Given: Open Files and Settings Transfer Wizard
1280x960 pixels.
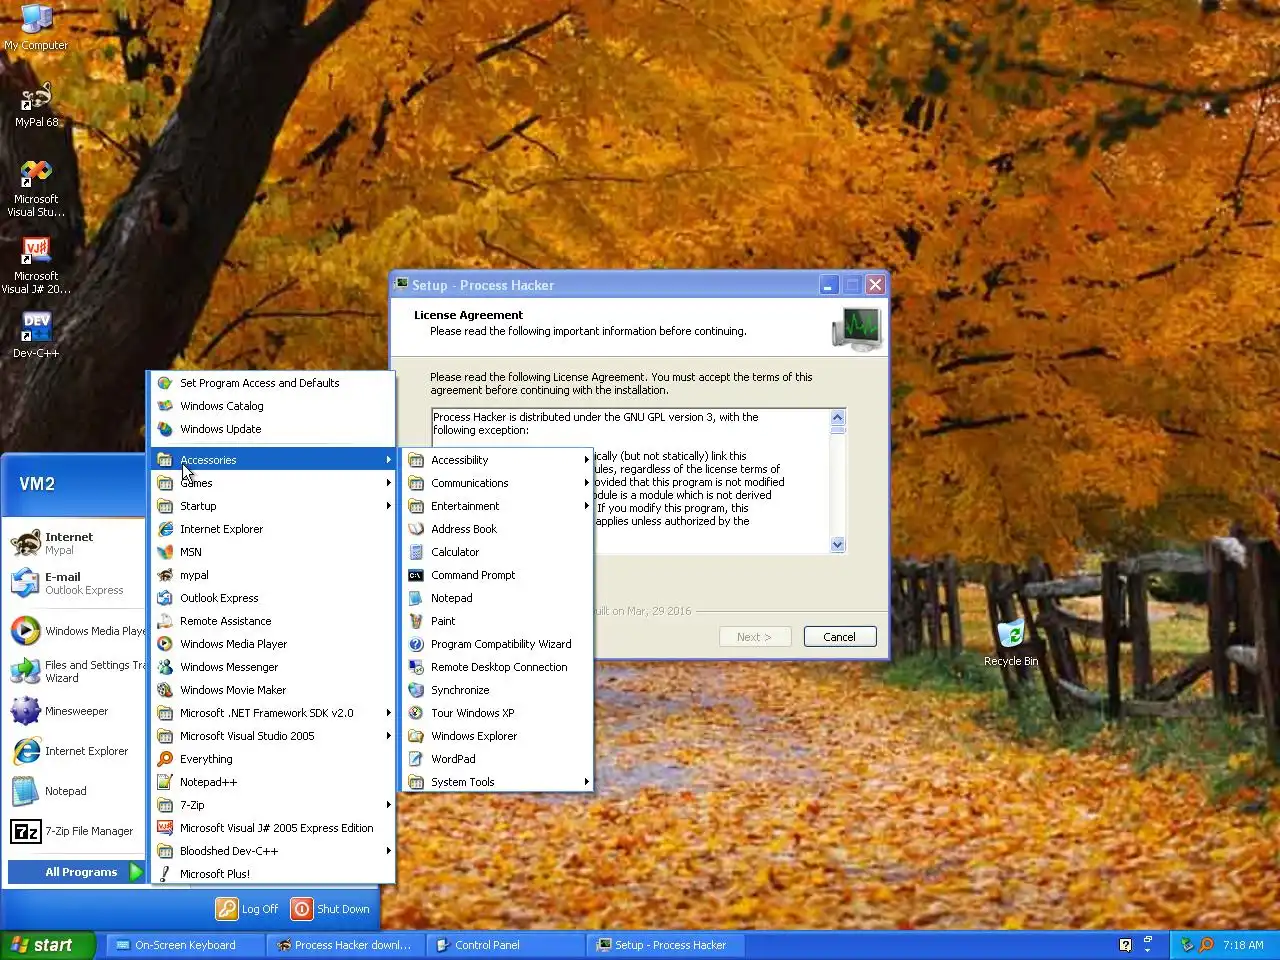Looking at the screenshot, I should (x=78, y=671).
